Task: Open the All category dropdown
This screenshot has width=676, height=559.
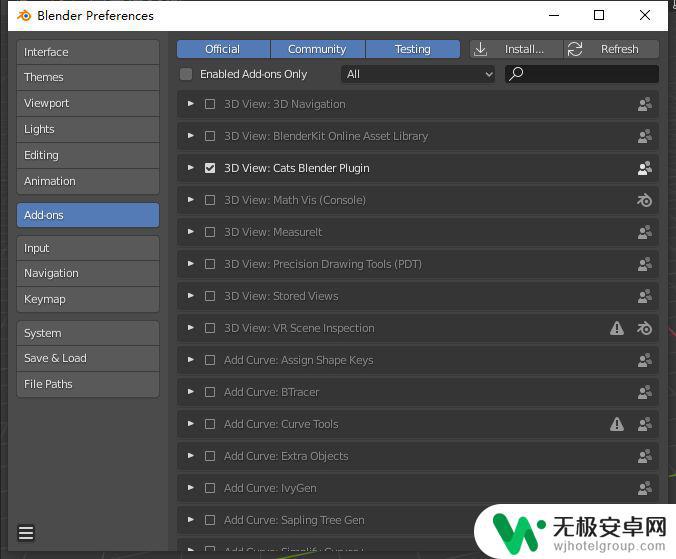Action: point(418,74)
